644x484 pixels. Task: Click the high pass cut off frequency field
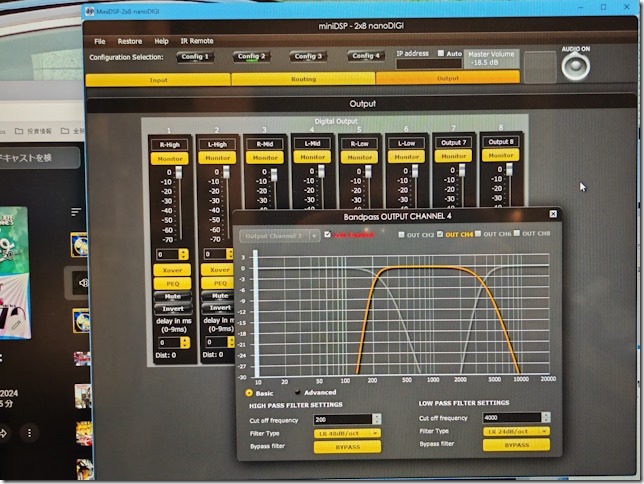(x=343, y=419)
